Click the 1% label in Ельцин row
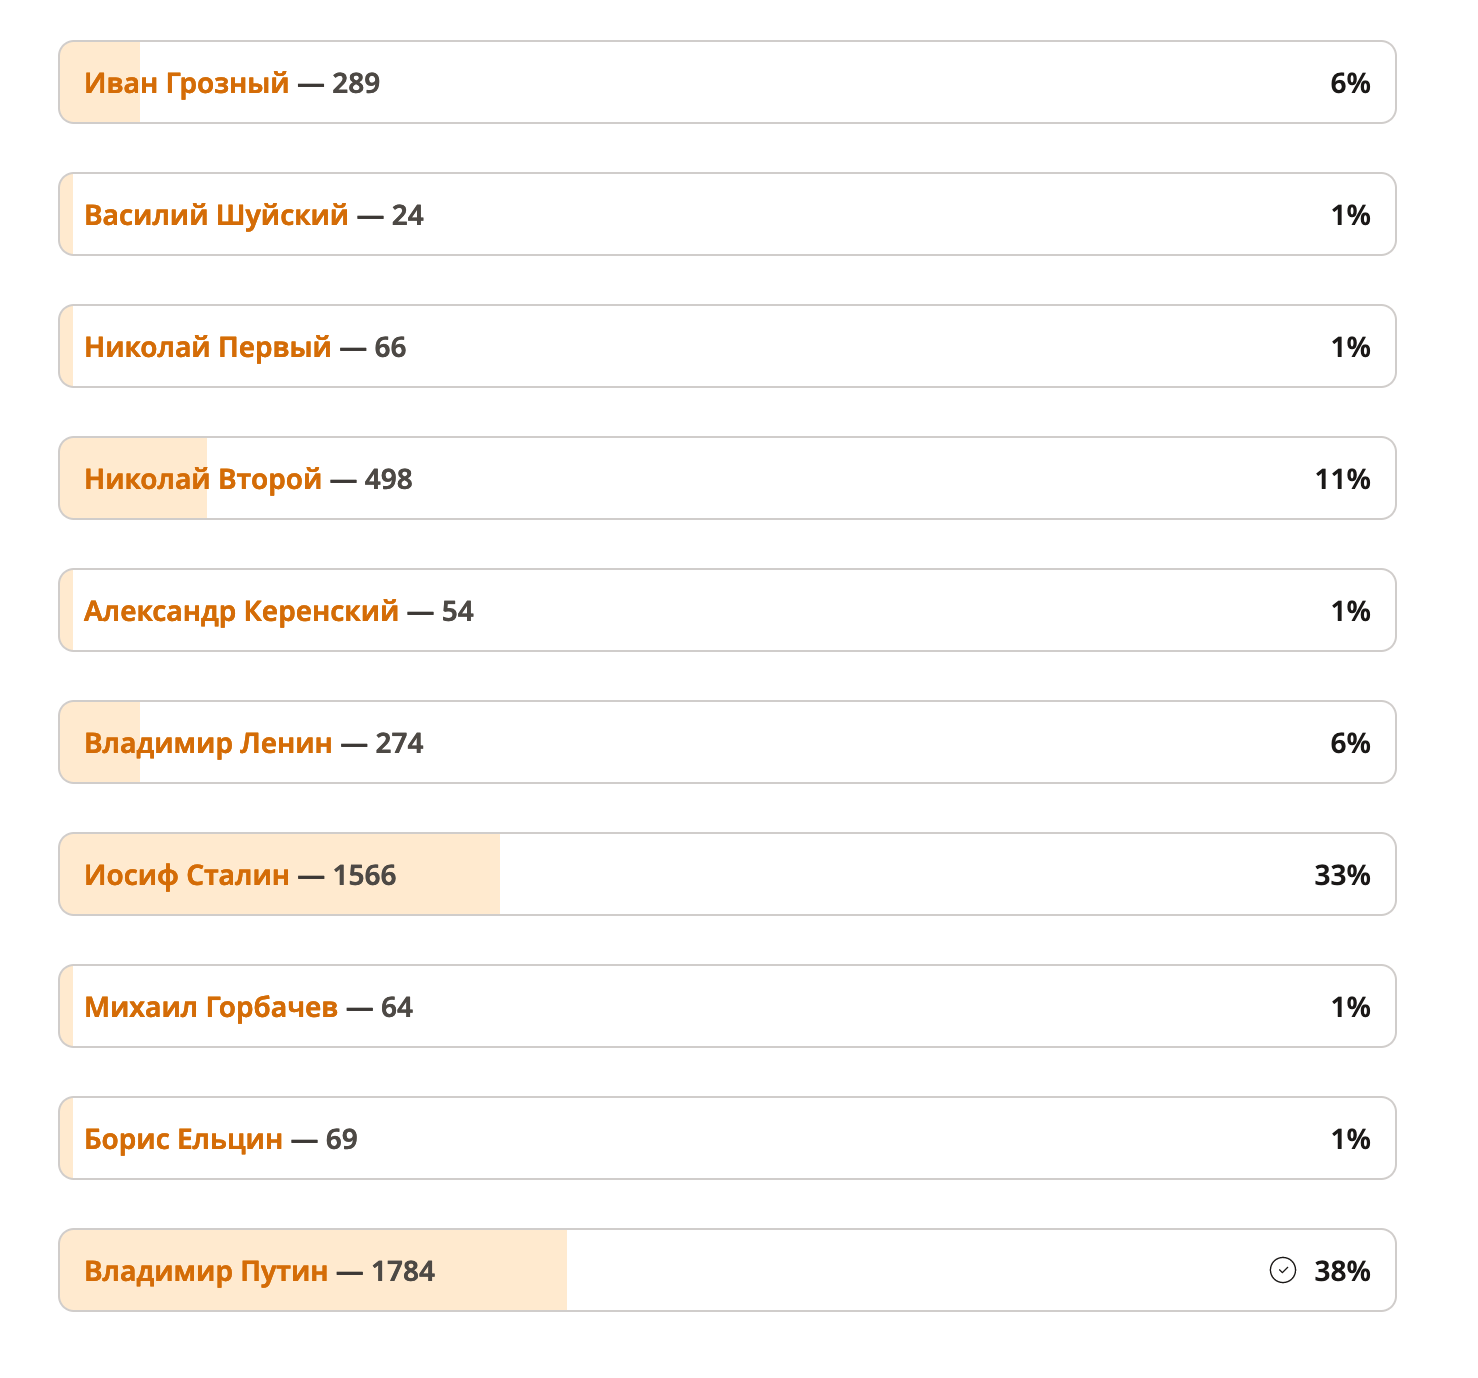 click(1350, 1139)
